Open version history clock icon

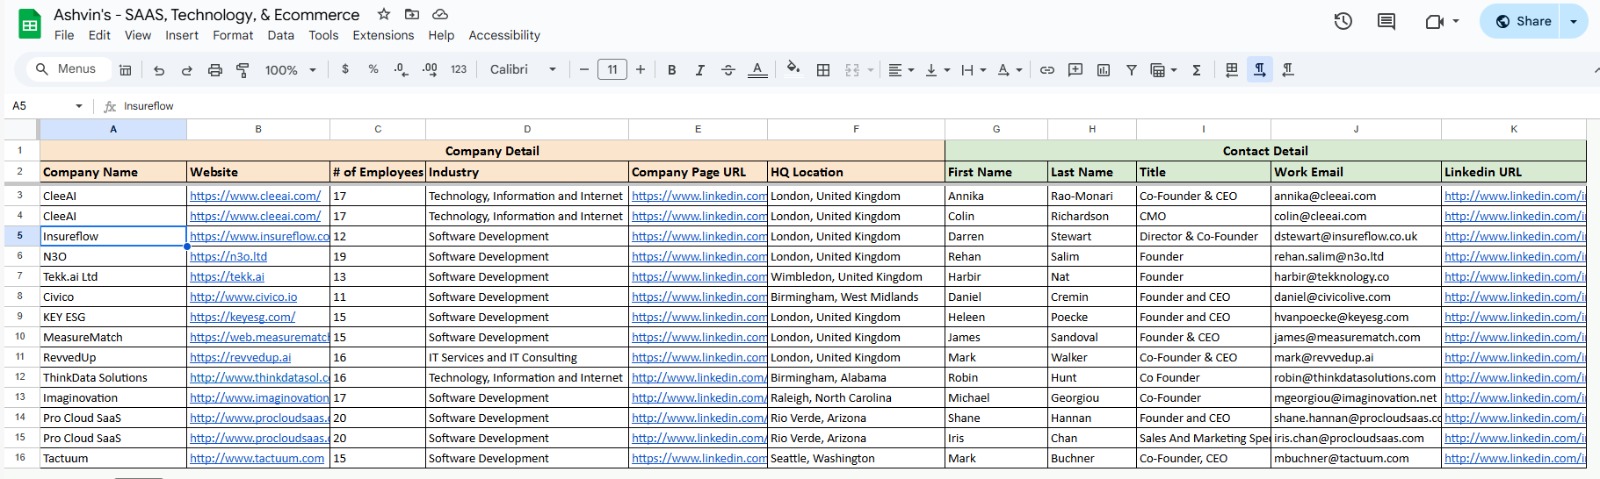click(1343, 21)
